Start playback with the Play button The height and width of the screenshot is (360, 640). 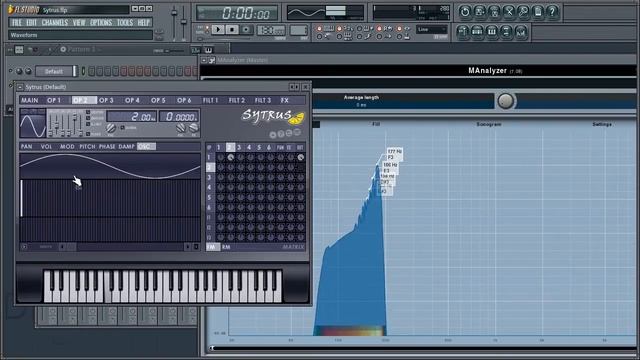pos(218,29)
